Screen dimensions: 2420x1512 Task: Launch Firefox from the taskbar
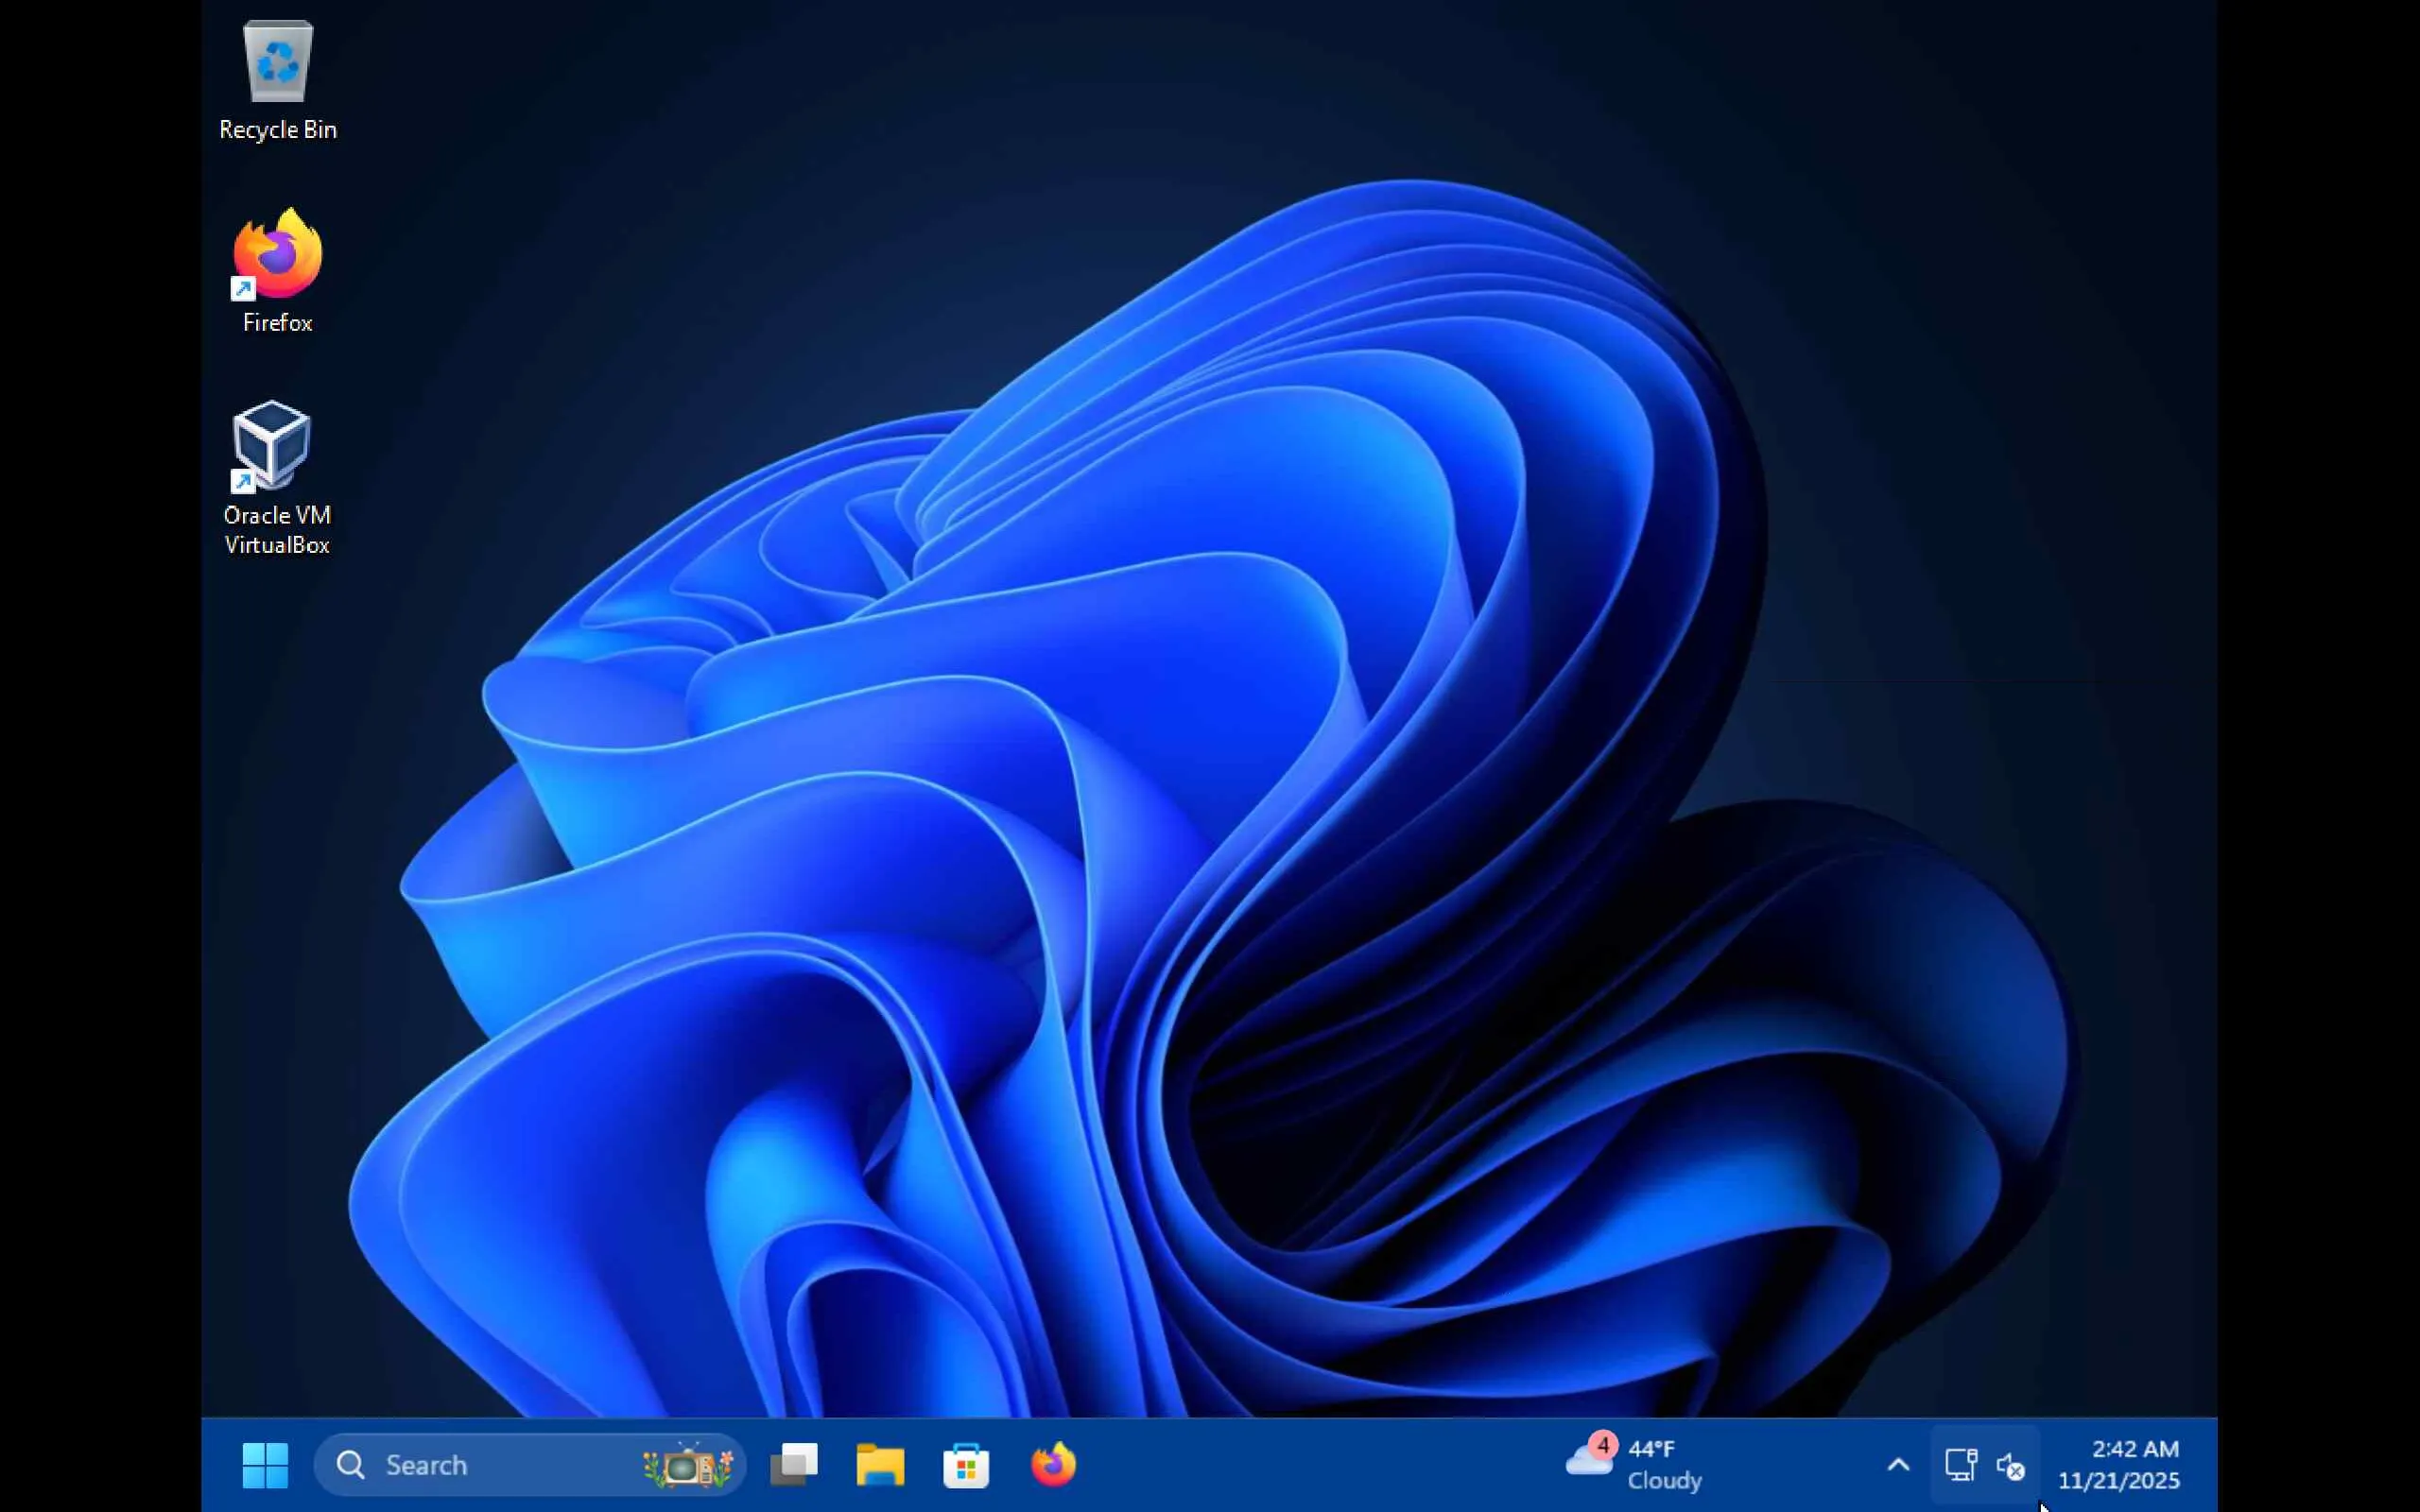[1053, 1465]
